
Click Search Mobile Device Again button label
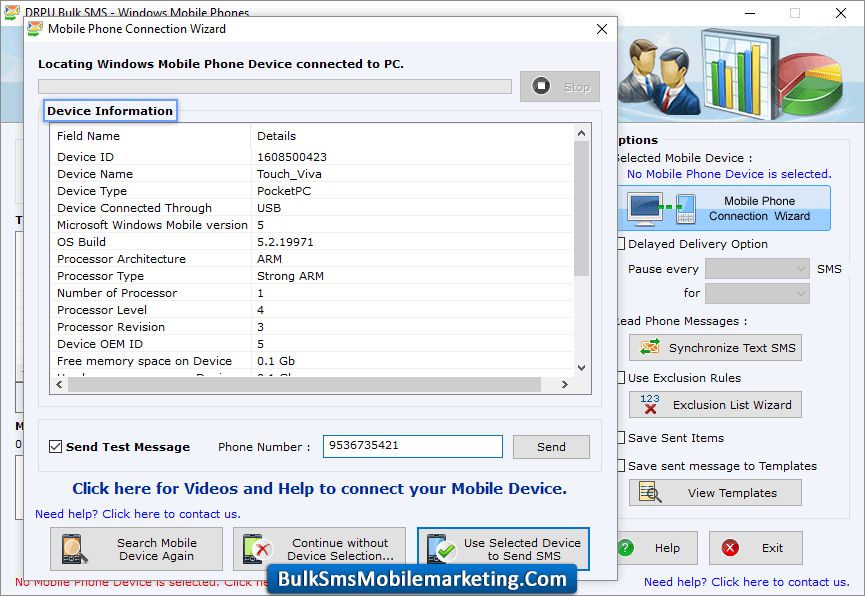pyautogui.click(x=157, y=550)
